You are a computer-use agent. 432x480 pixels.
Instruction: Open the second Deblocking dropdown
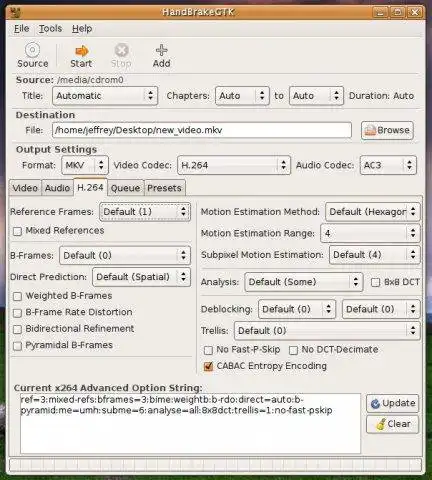coord(381,309)
